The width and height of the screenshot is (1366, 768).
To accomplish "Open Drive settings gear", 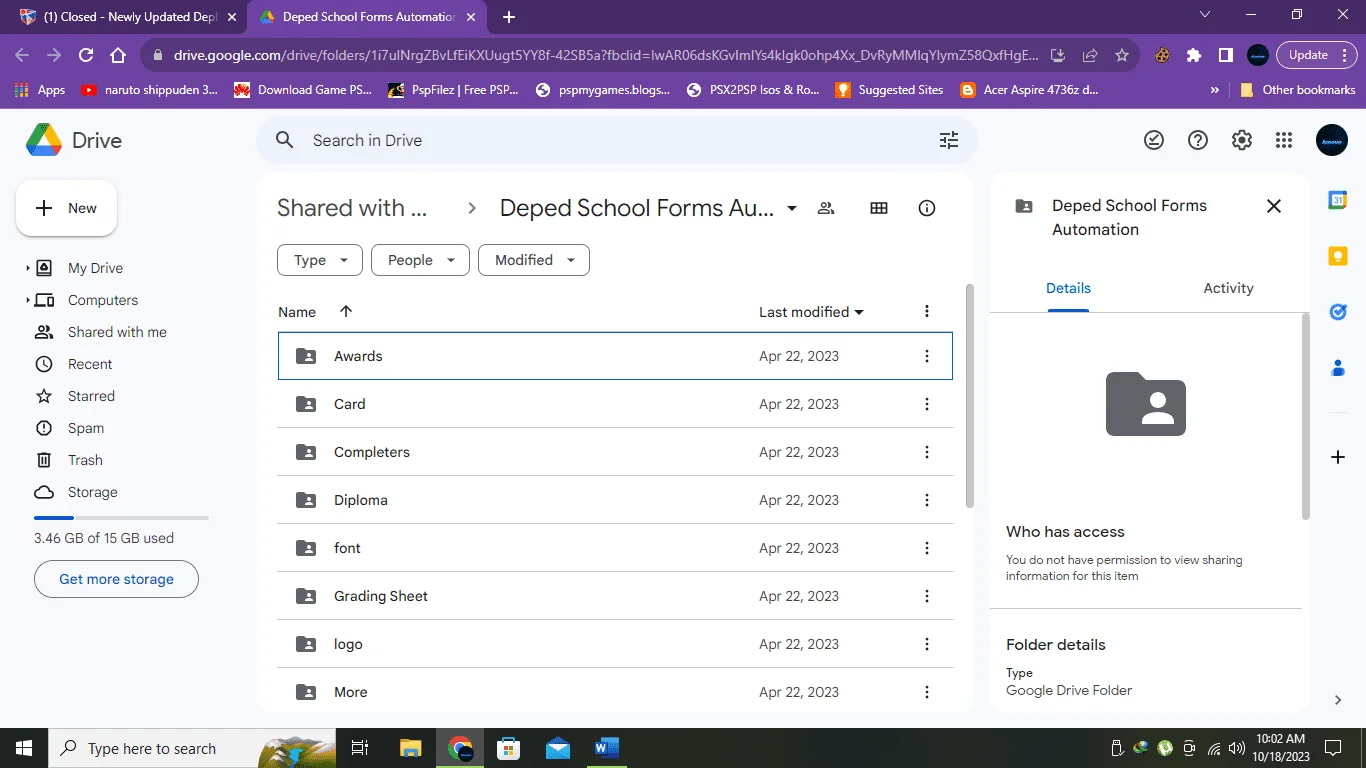I will [x=1242, y=141].
